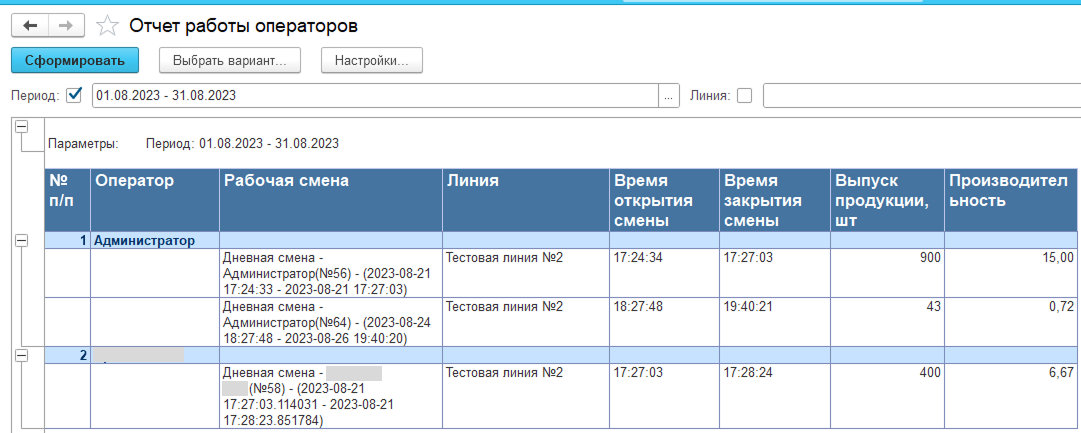Viewport: 1081px width, 433px height.
Task: Open period picker with ellipsis button
Action: (x=669, y=96)
